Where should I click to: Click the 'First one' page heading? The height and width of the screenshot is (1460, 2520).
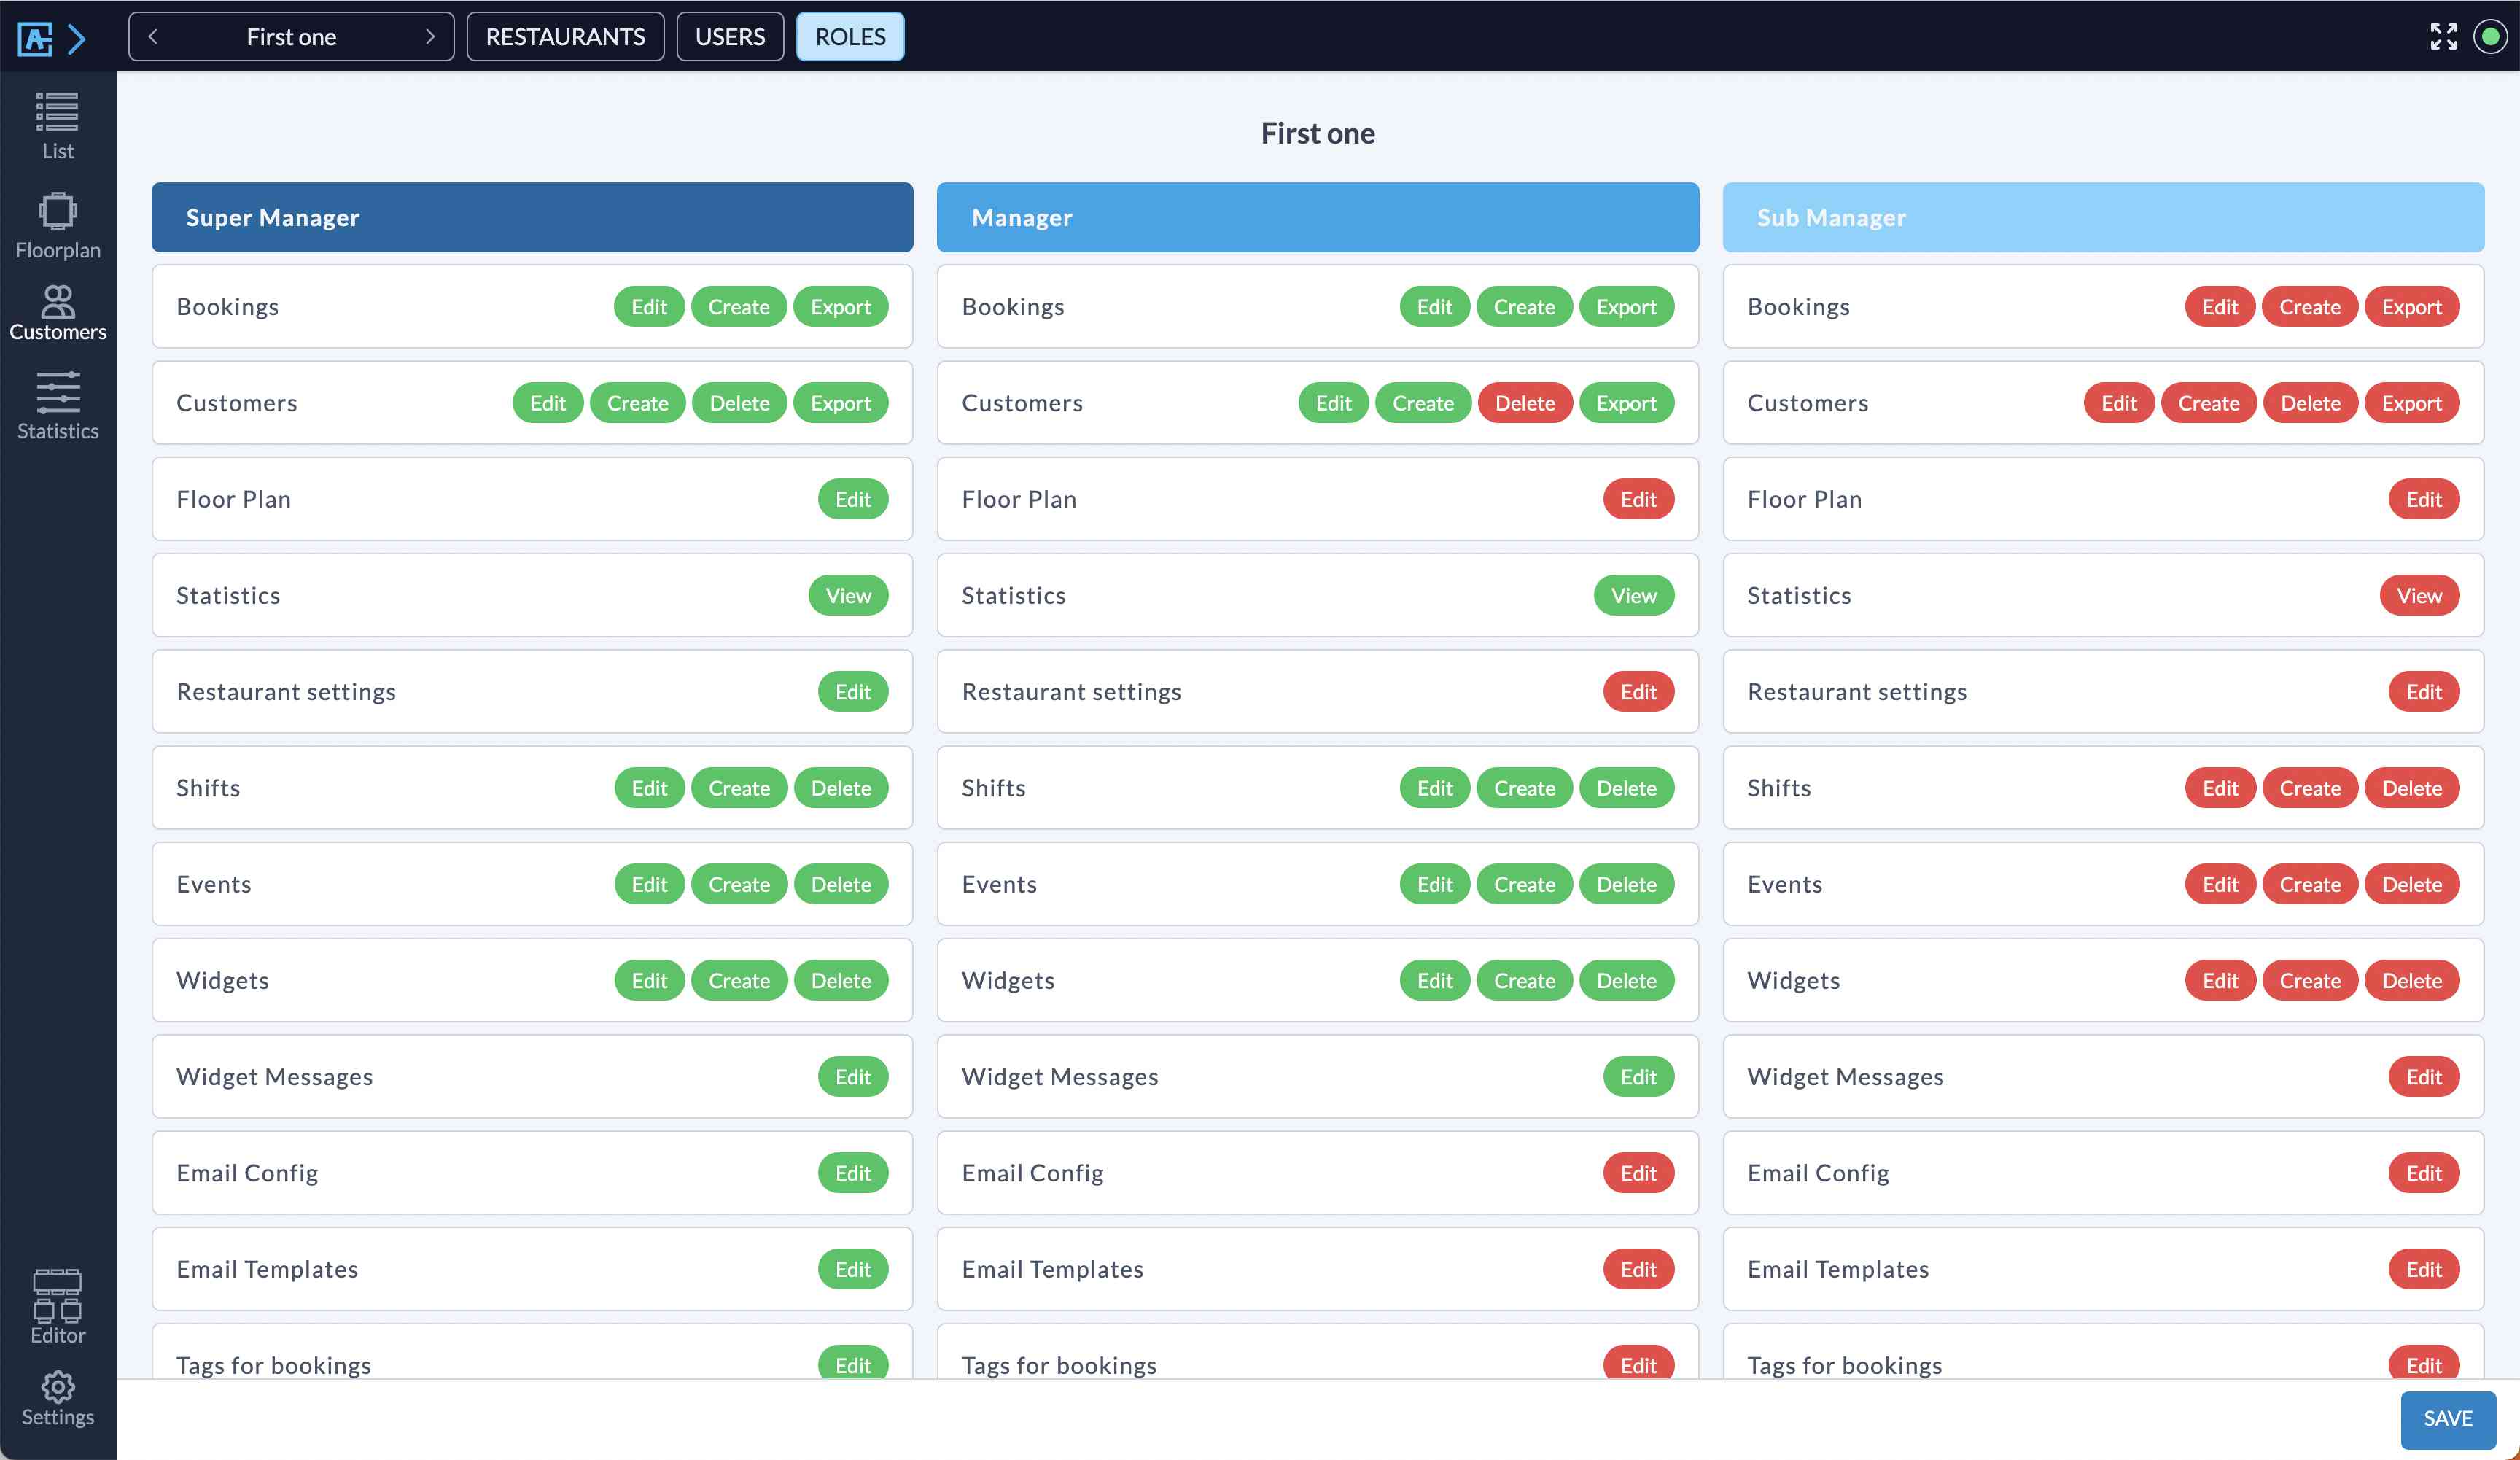[1317, 133]
